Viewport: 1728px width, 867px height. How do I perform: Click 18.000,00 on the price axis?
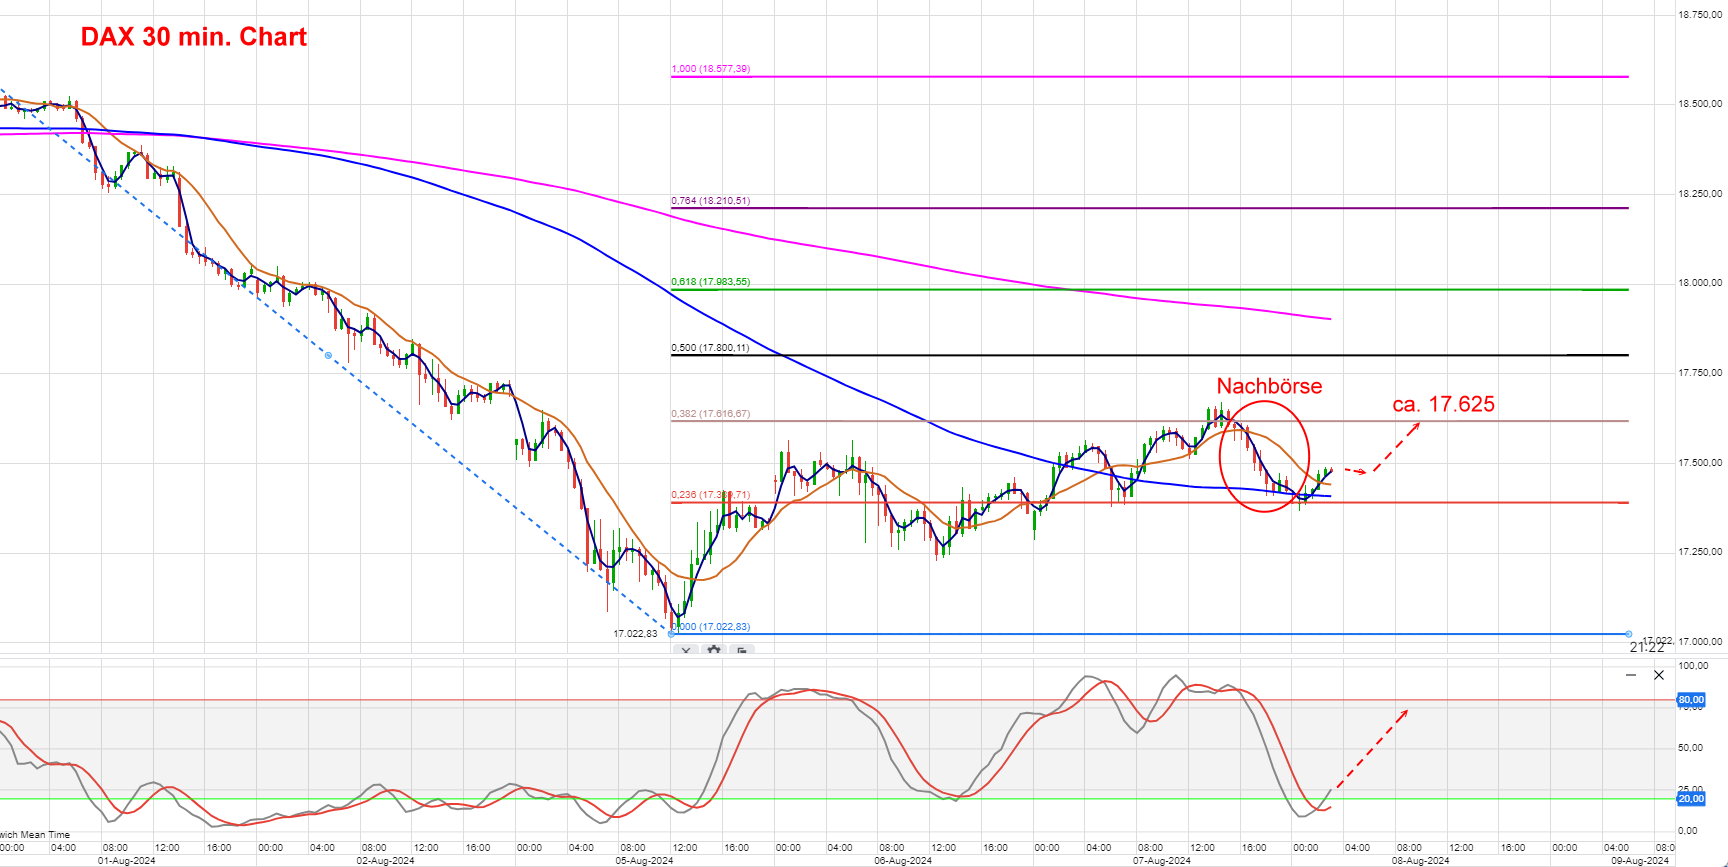pos(1700,283)
